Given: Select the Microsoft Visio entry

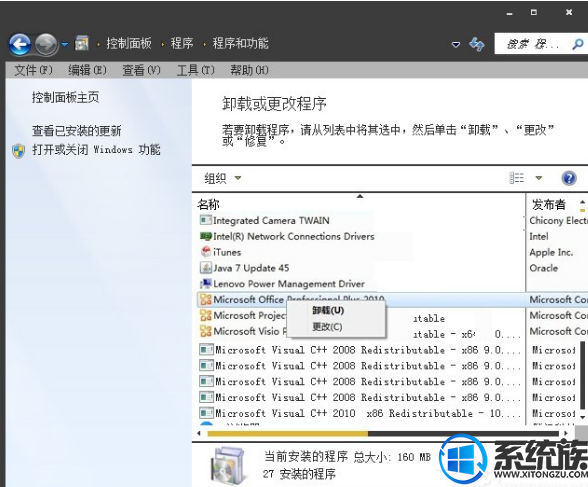Looking at the screenshot, I should [250, 331].
